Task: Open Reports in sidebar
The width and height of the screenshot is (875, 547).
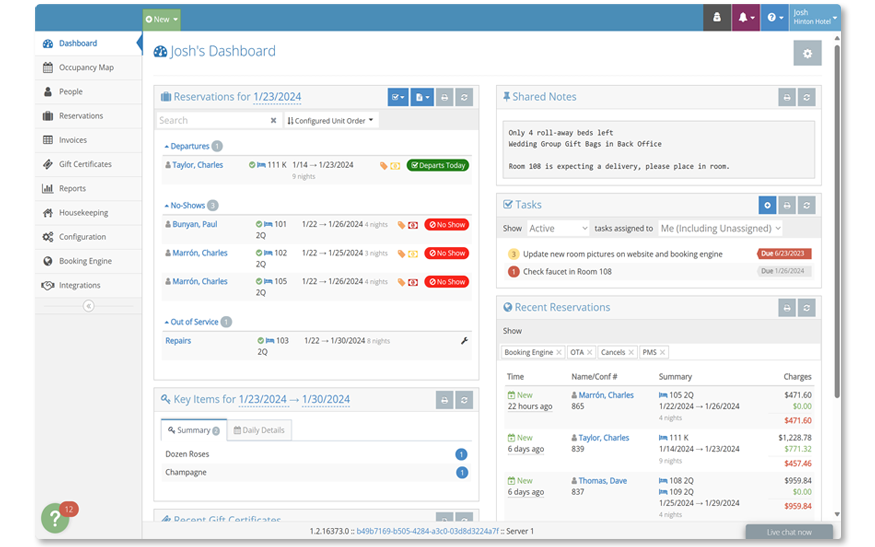Action: coord(88,189)
